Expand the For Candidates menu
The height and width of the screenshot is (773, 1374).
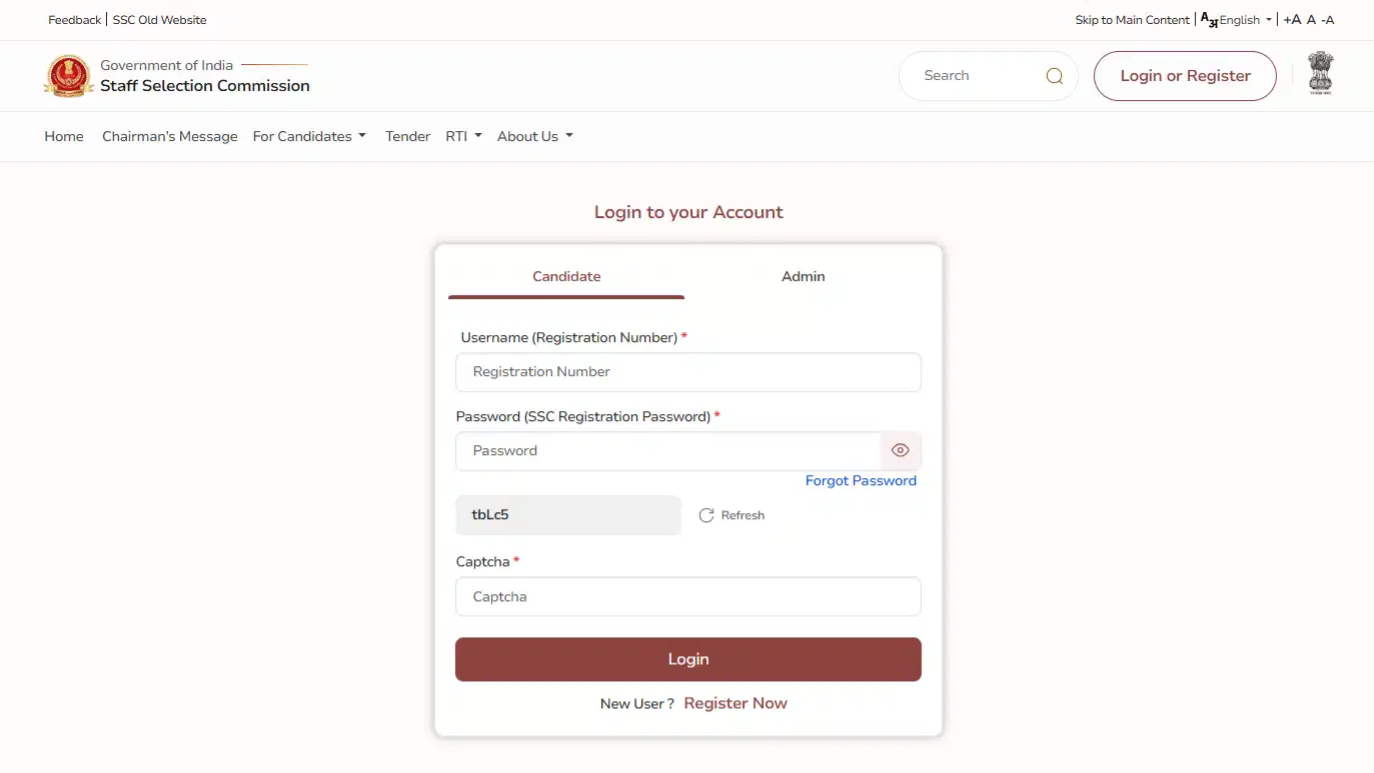click(x=309, y=136)
